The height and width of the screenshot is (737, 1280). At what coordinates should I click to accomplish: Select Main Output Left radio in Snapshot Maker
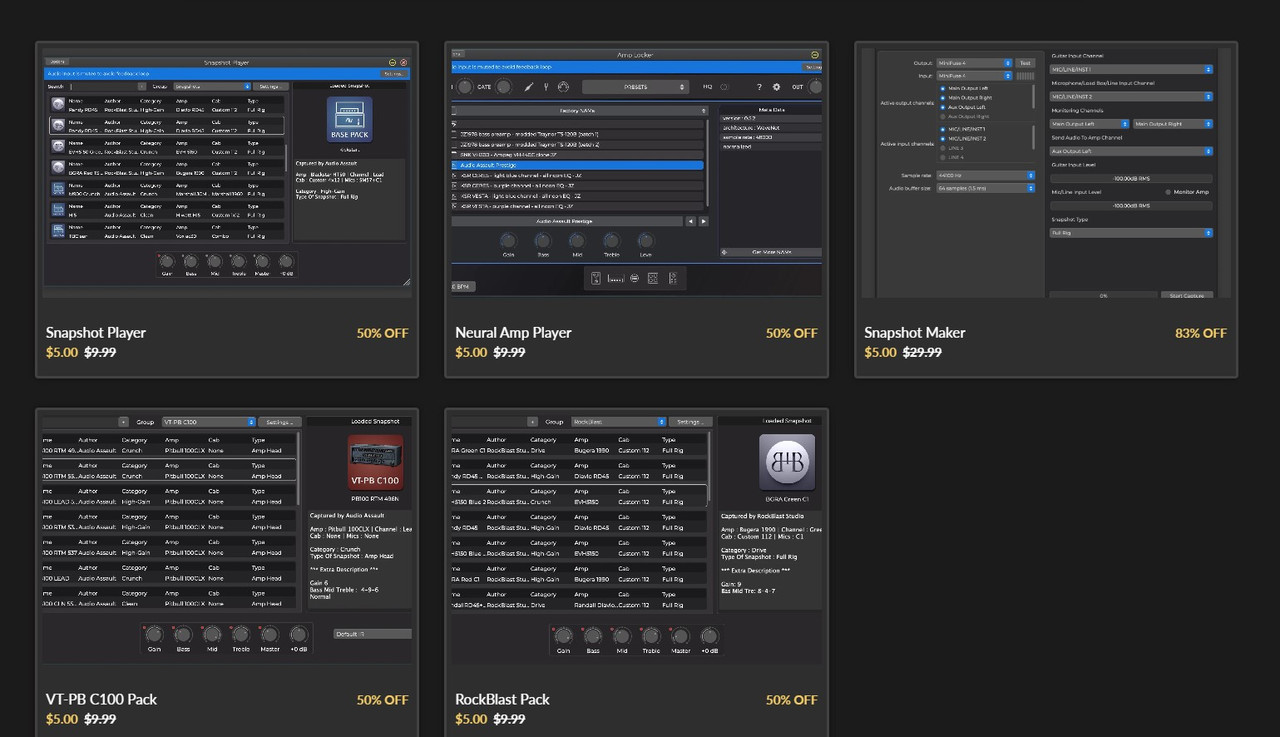(943, 88)
